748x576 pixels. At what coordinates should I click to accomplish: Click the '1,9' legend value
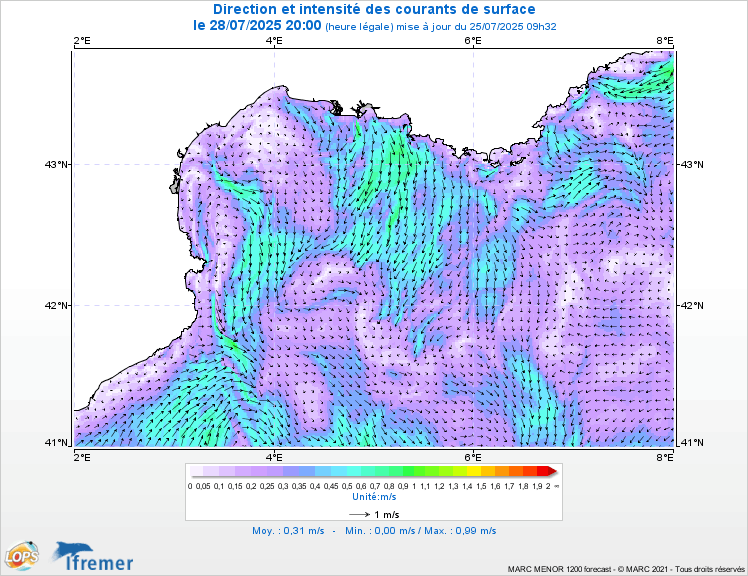pos(537,486)
